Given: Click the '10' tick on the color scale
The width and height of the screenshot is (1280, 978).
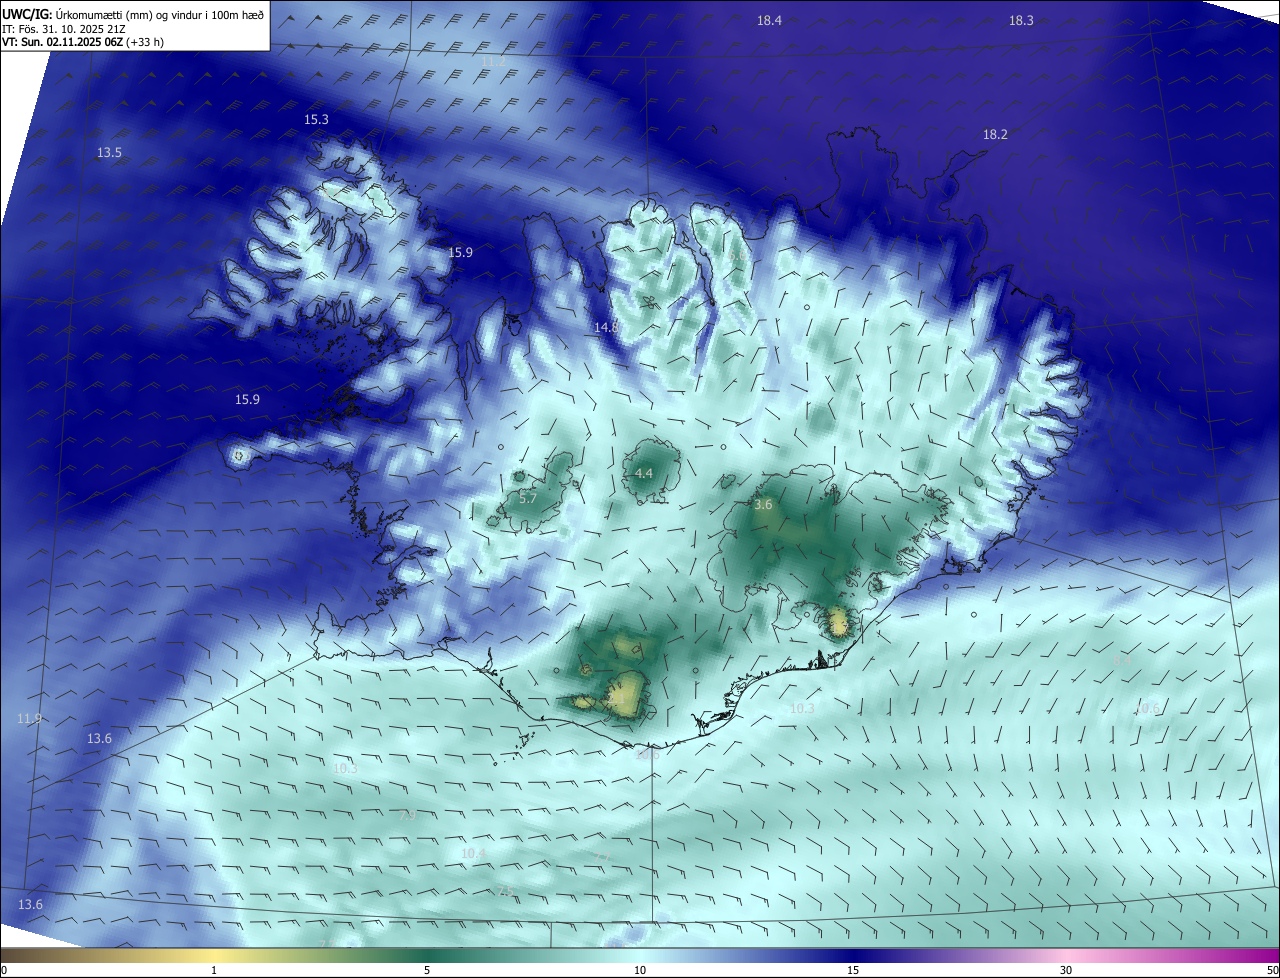Looking at the screenshot, I should pos(640,970).
